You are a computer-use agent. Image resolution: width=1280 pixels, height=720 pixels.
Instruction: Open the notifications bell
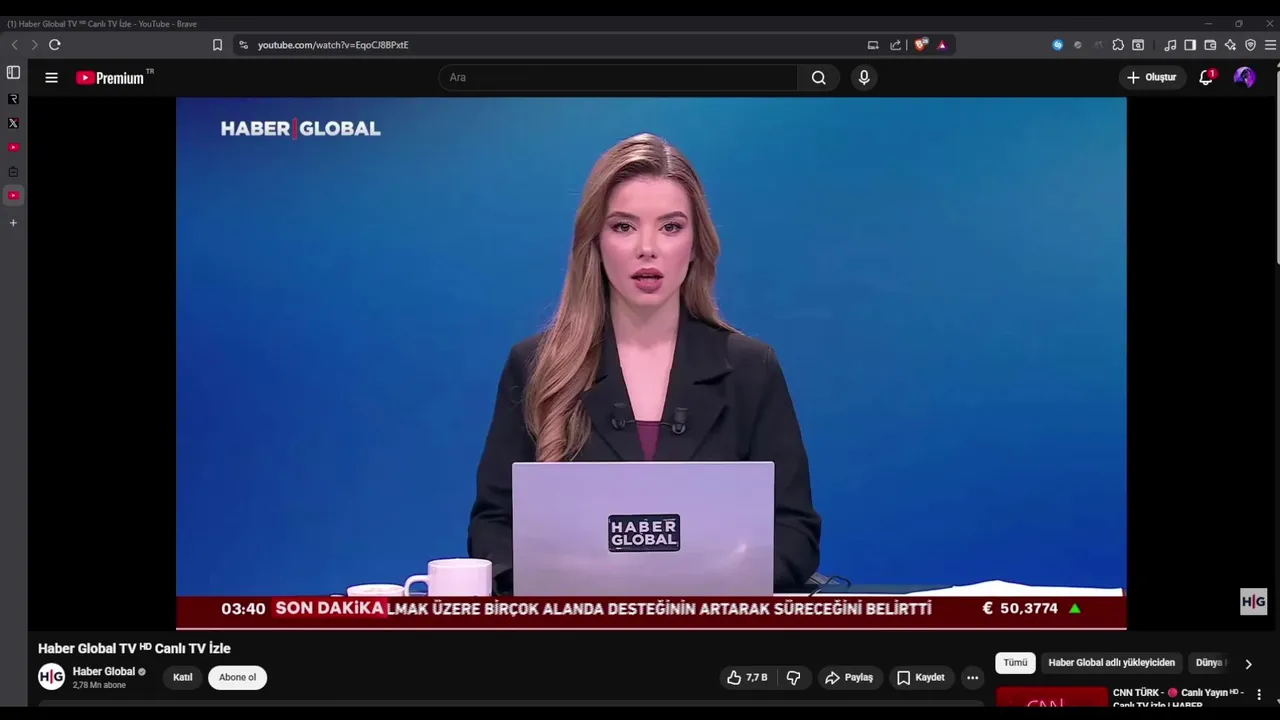pos(1206,77)
